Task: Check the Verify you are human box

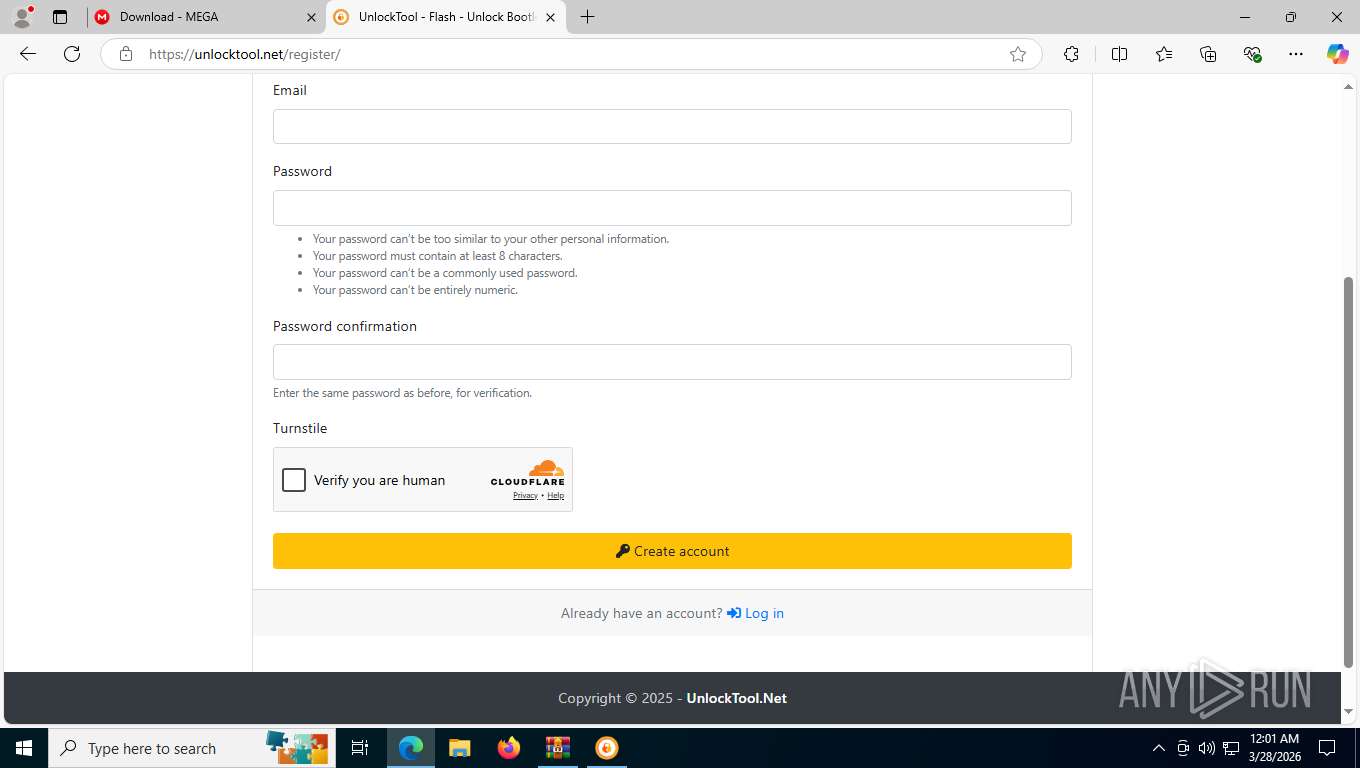Action: point(294,480)
